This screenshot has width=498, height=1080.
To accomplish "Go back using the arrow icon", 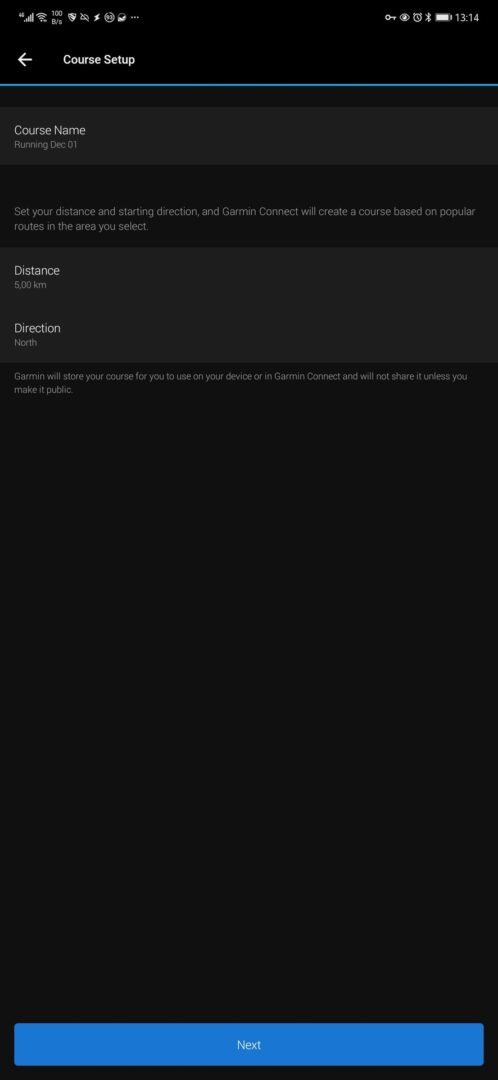I will (25, 60).
